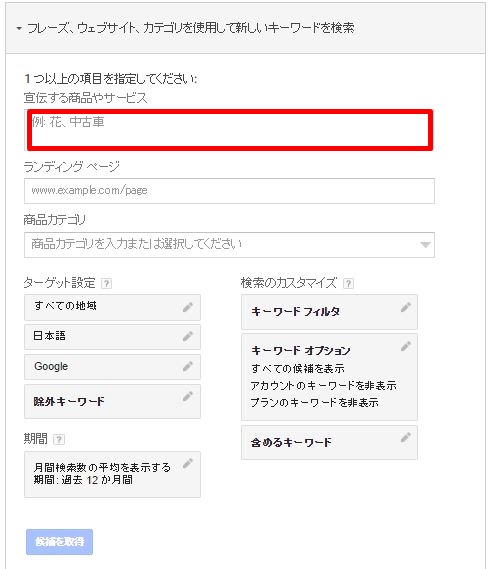Viewport: 495px width, 569px height.
Task: Click the 商品カテゴリ combo box field
Action: tap(229, 245)
